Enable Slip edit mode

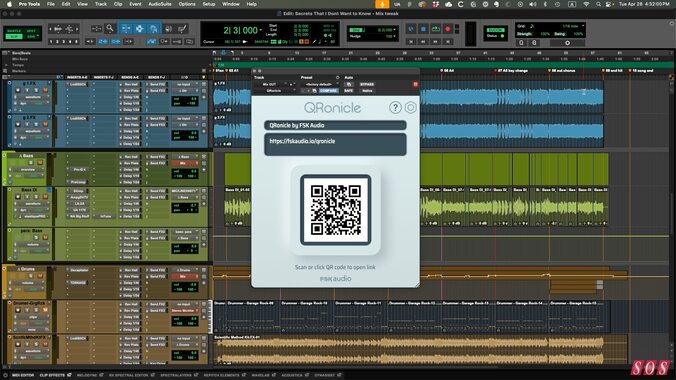click(14, 36)
